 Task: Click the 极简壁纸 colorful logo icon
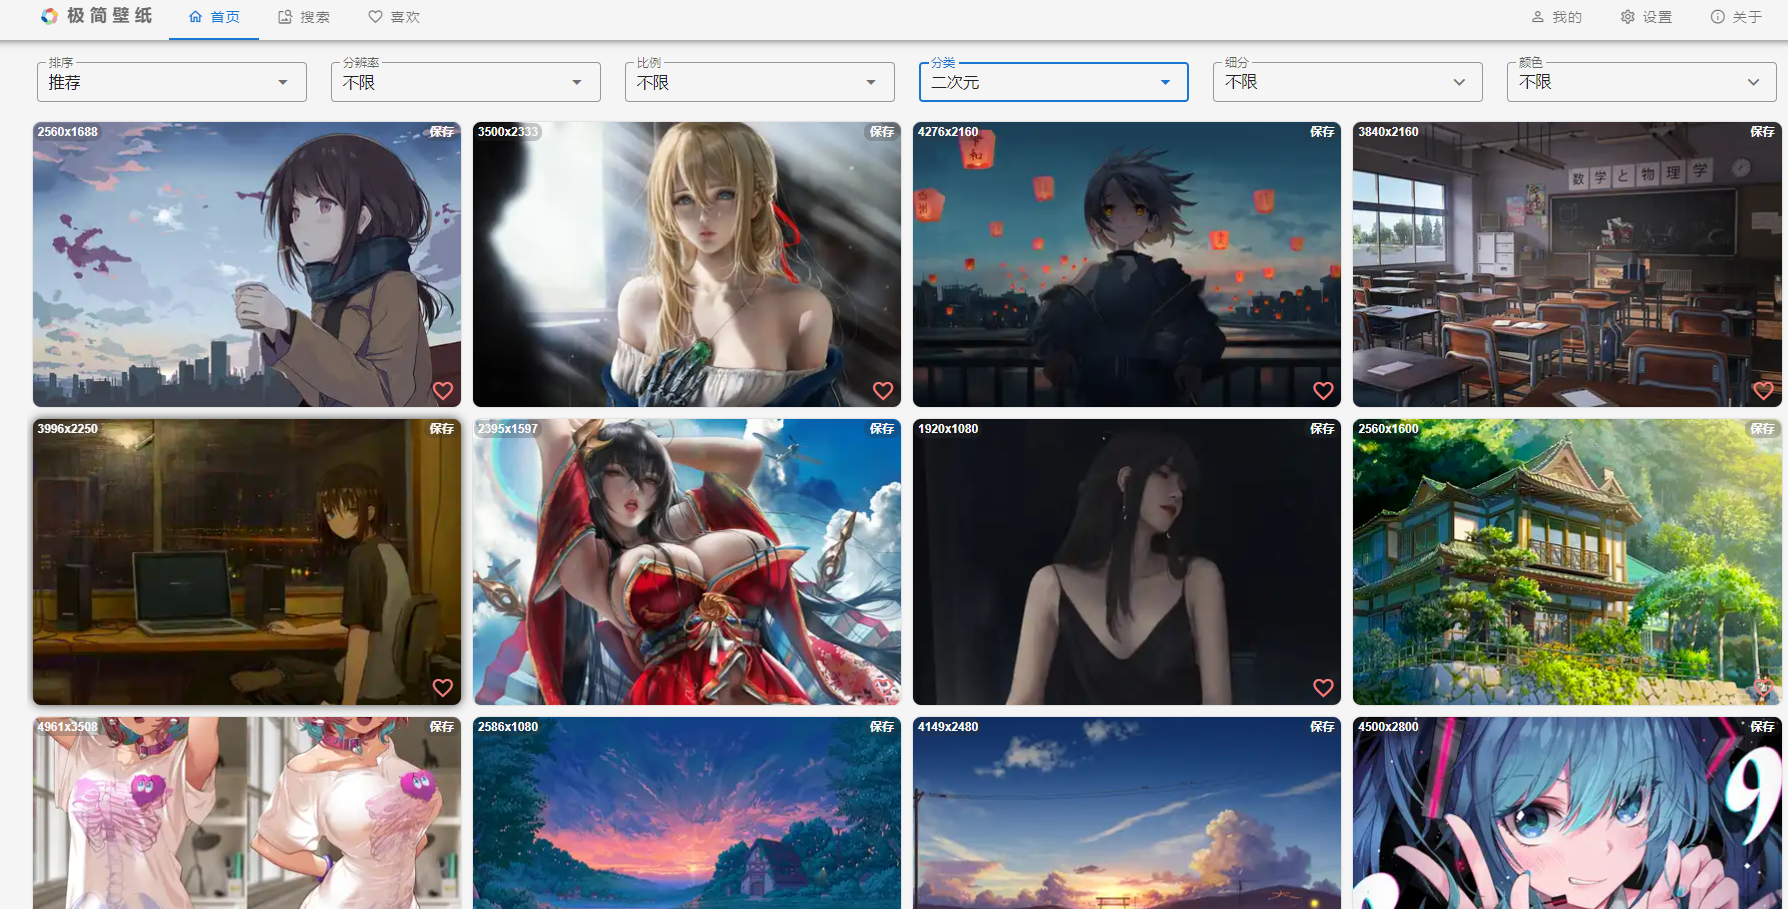(x=49, y=16)
